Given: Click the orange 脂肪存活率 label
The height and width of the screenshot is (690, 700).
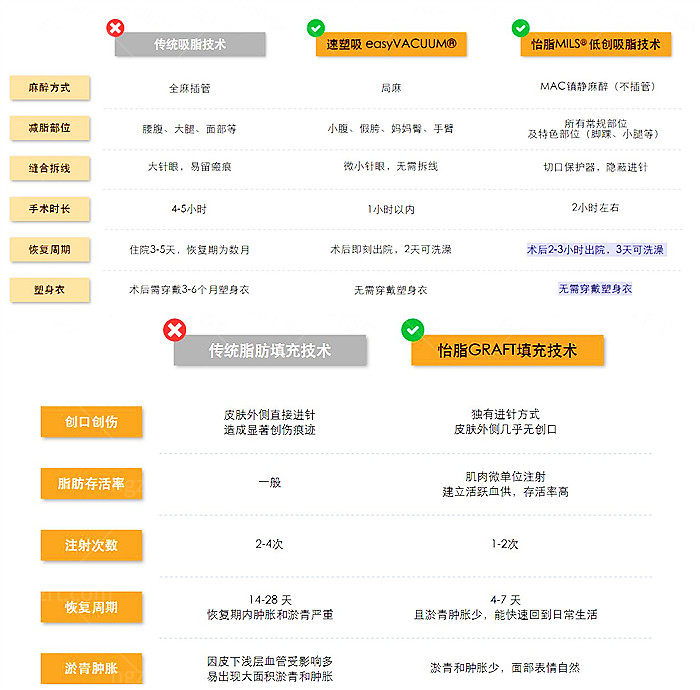Looking at the screenshot, I should click(x=92, y=483).
